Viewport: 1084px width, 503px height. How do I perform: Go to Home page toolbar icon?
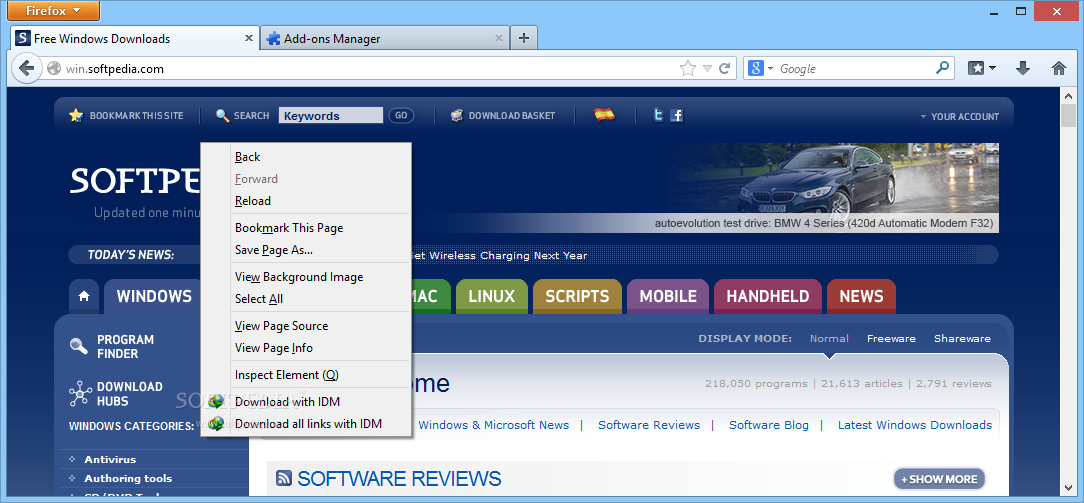(1058, 68)
